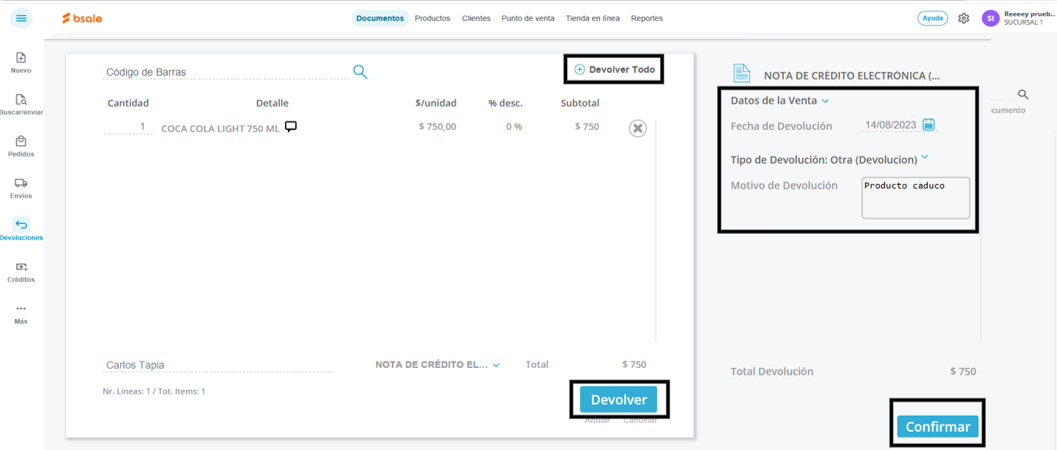Screen dimensions: 1057x450
Task: Open Tipo de Devolución dropdown
Action: pos(830,160)
